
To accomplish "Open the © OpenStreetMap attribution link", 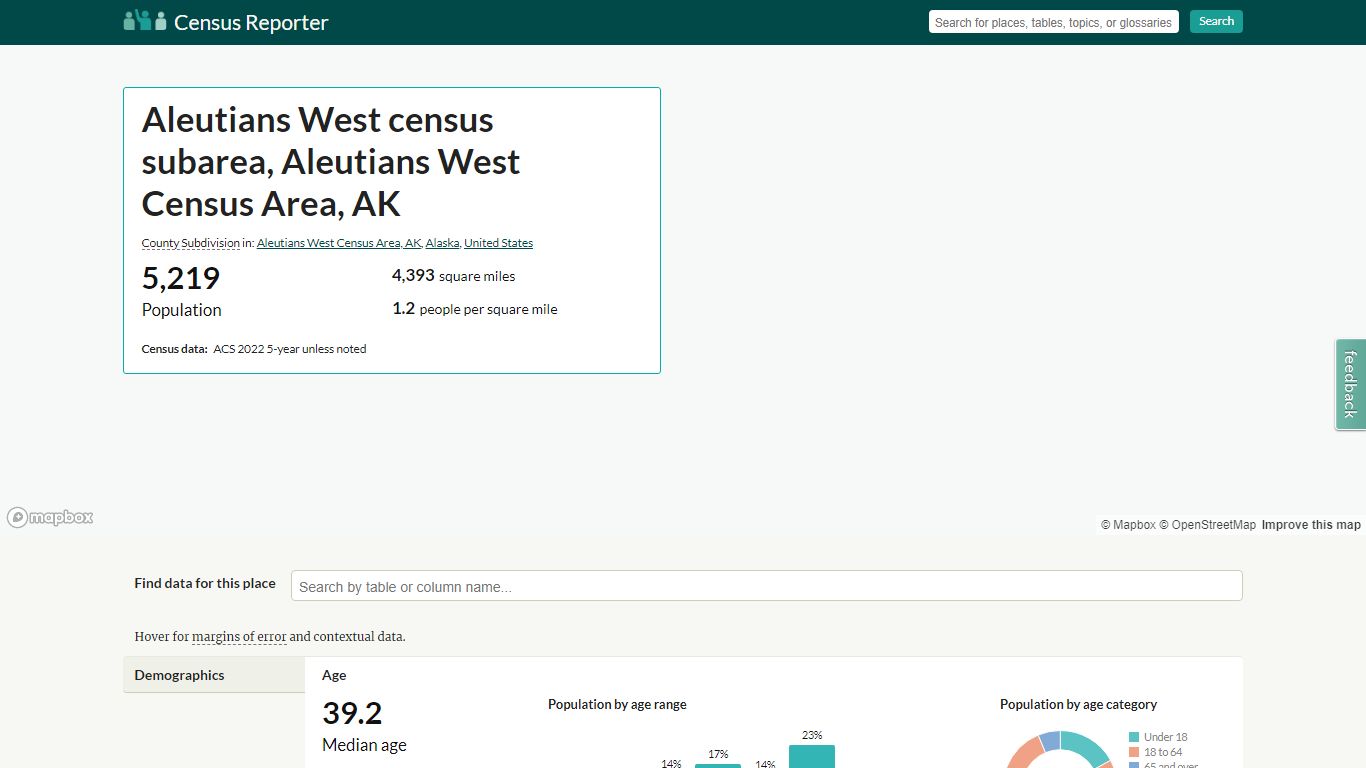I will [x=1207, y=525].
